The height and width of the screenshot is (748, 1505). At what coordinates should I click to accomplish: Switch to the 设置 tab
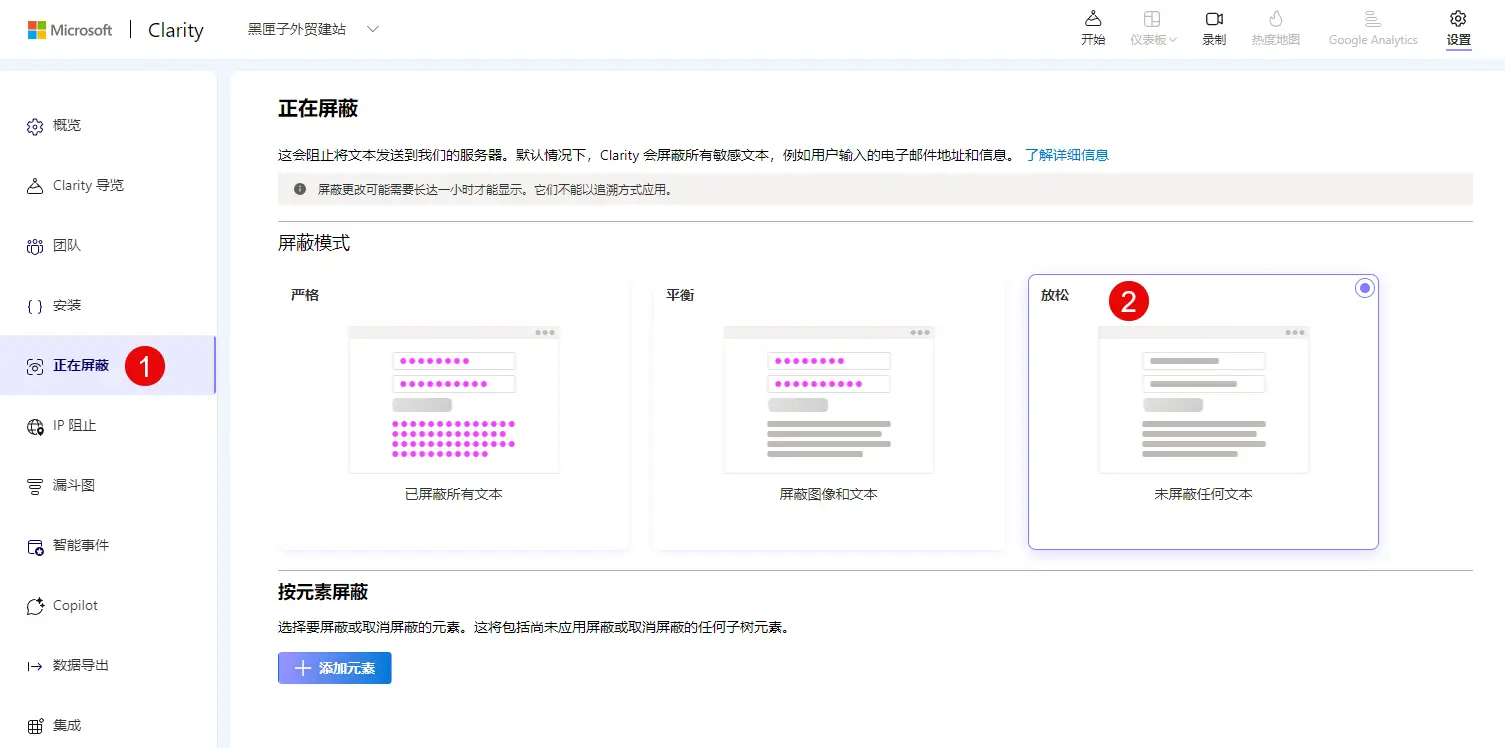tap(1458, 29)
